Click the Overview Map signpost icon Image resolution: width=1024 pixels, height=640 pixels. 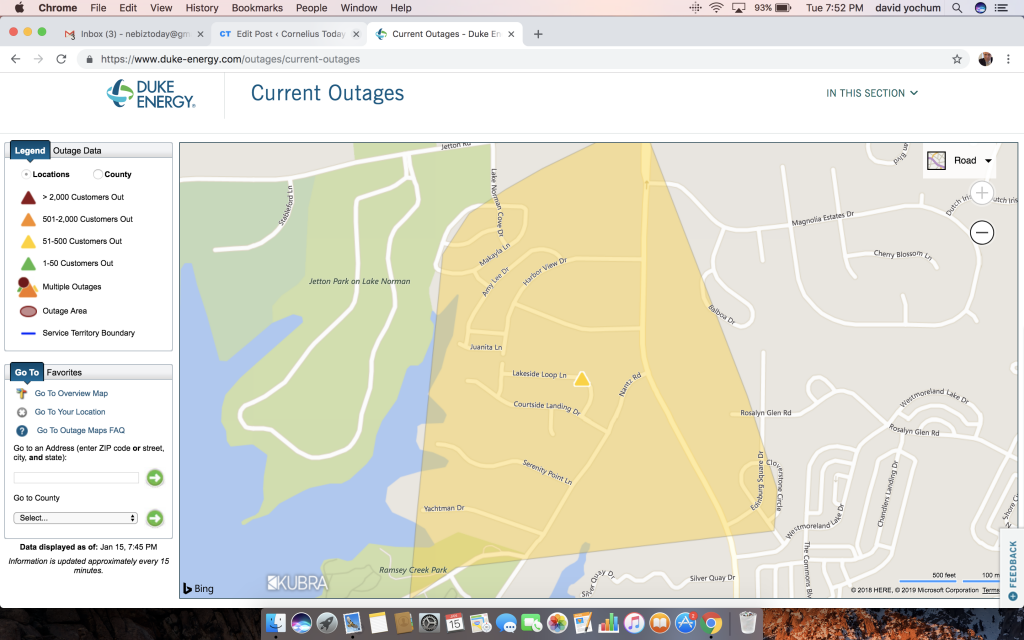(x=22, y=394)
